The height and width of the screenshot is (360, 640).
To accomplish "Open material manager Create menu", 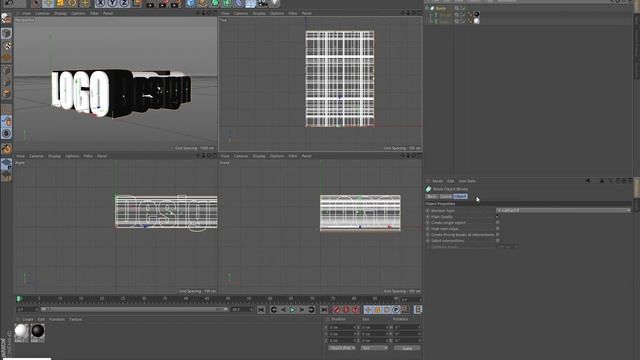I will coord(28,319).
